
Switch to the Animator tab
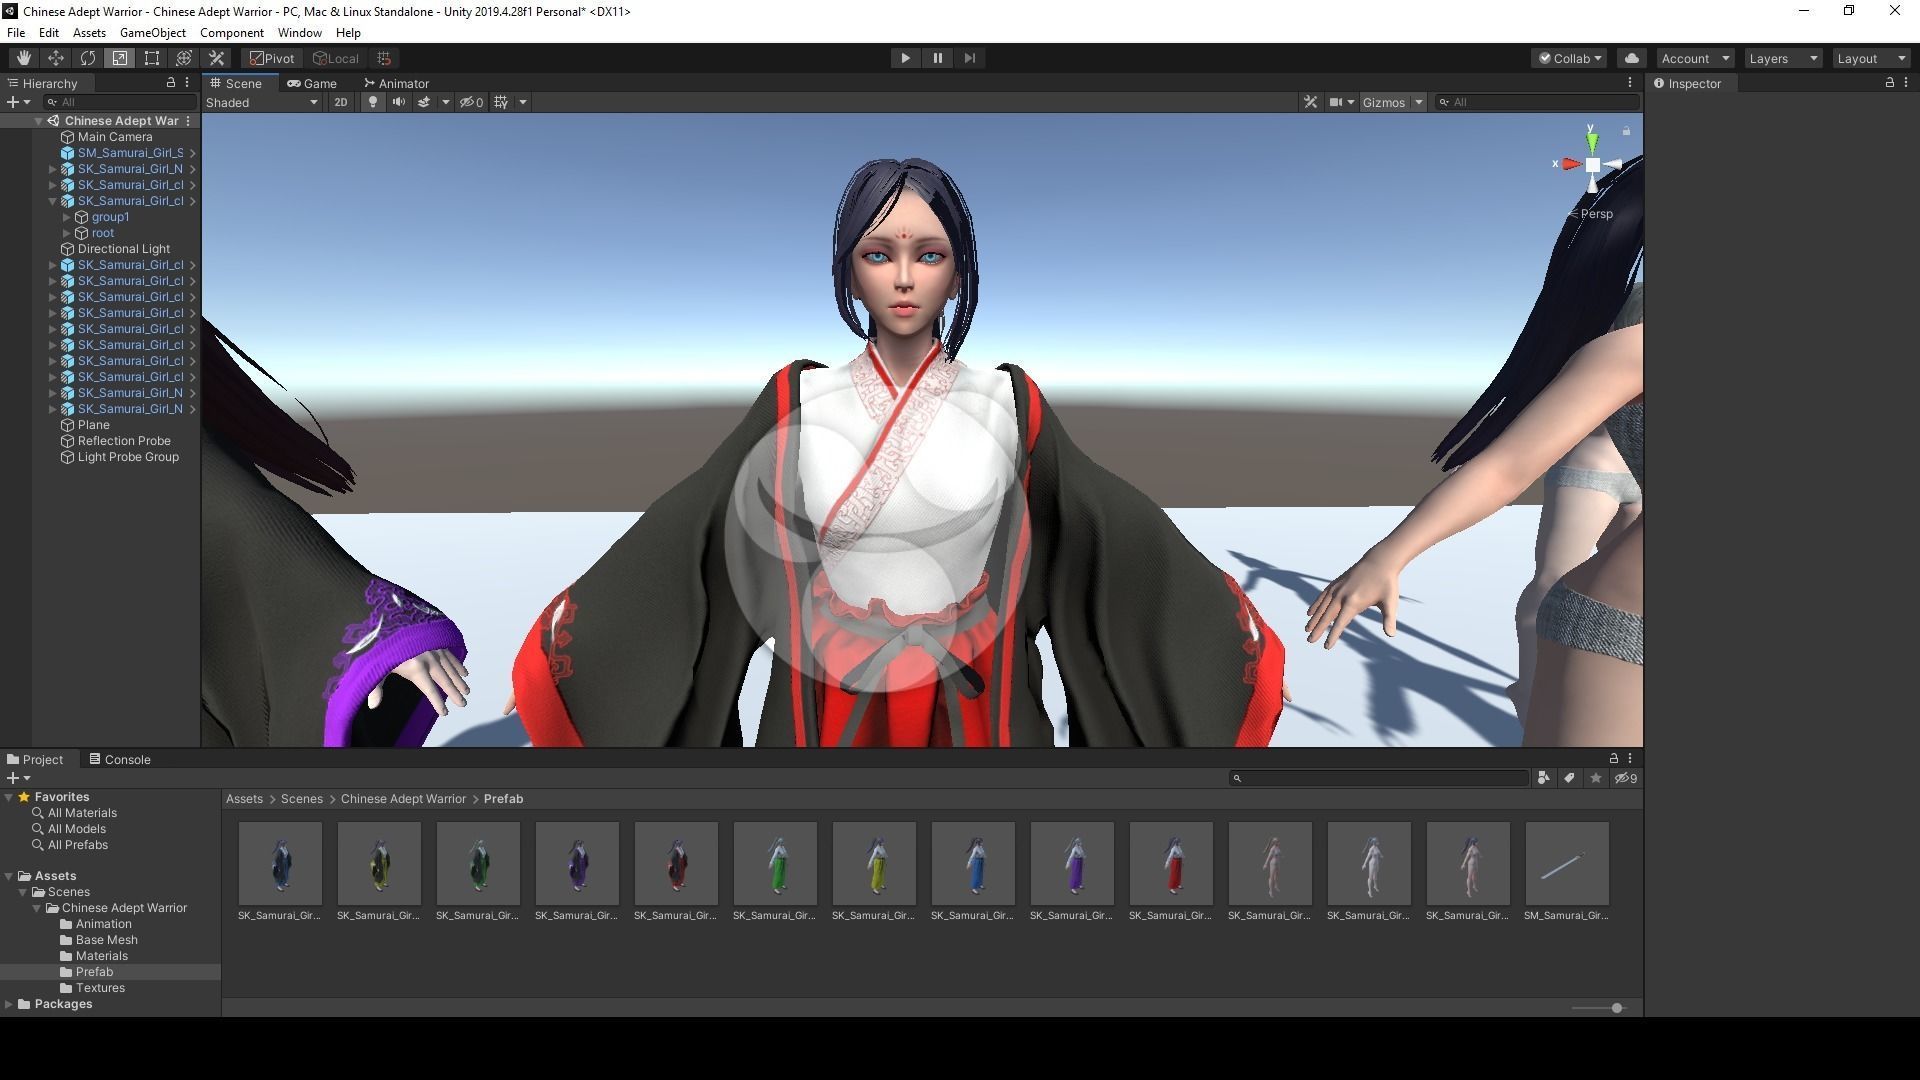point(397,84)
